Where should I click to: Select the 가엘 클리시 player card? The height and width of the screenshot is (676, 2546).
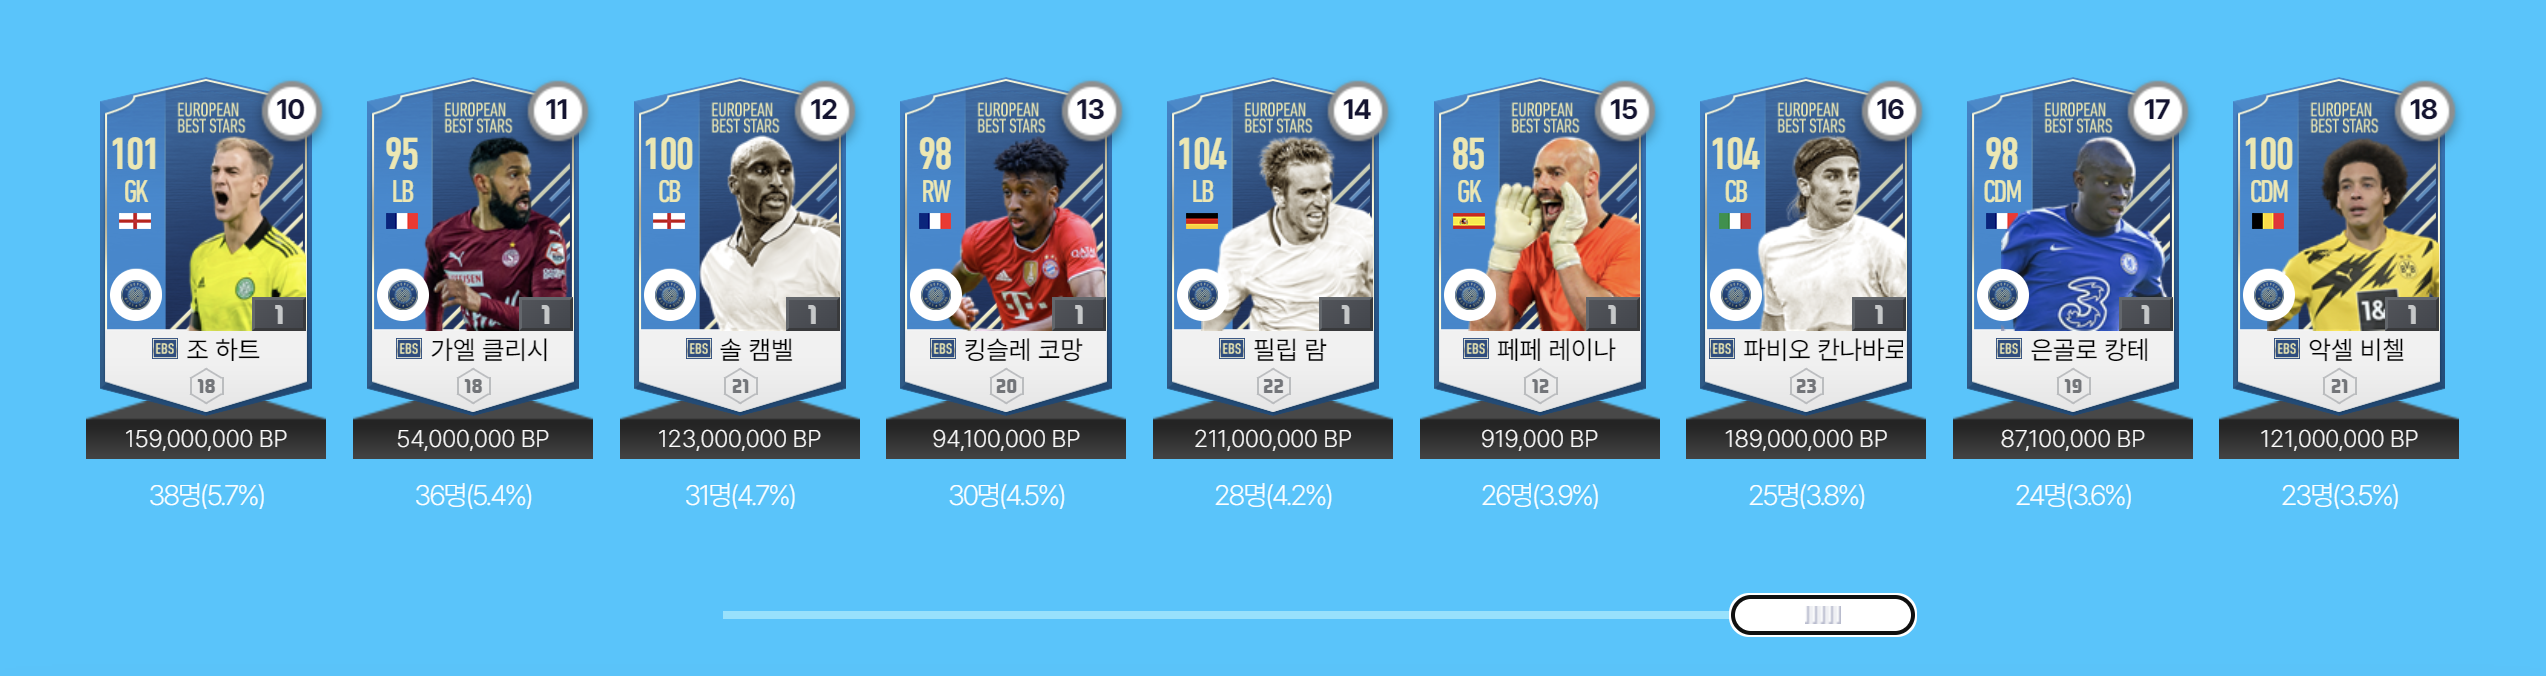click(x=473, y=245)
